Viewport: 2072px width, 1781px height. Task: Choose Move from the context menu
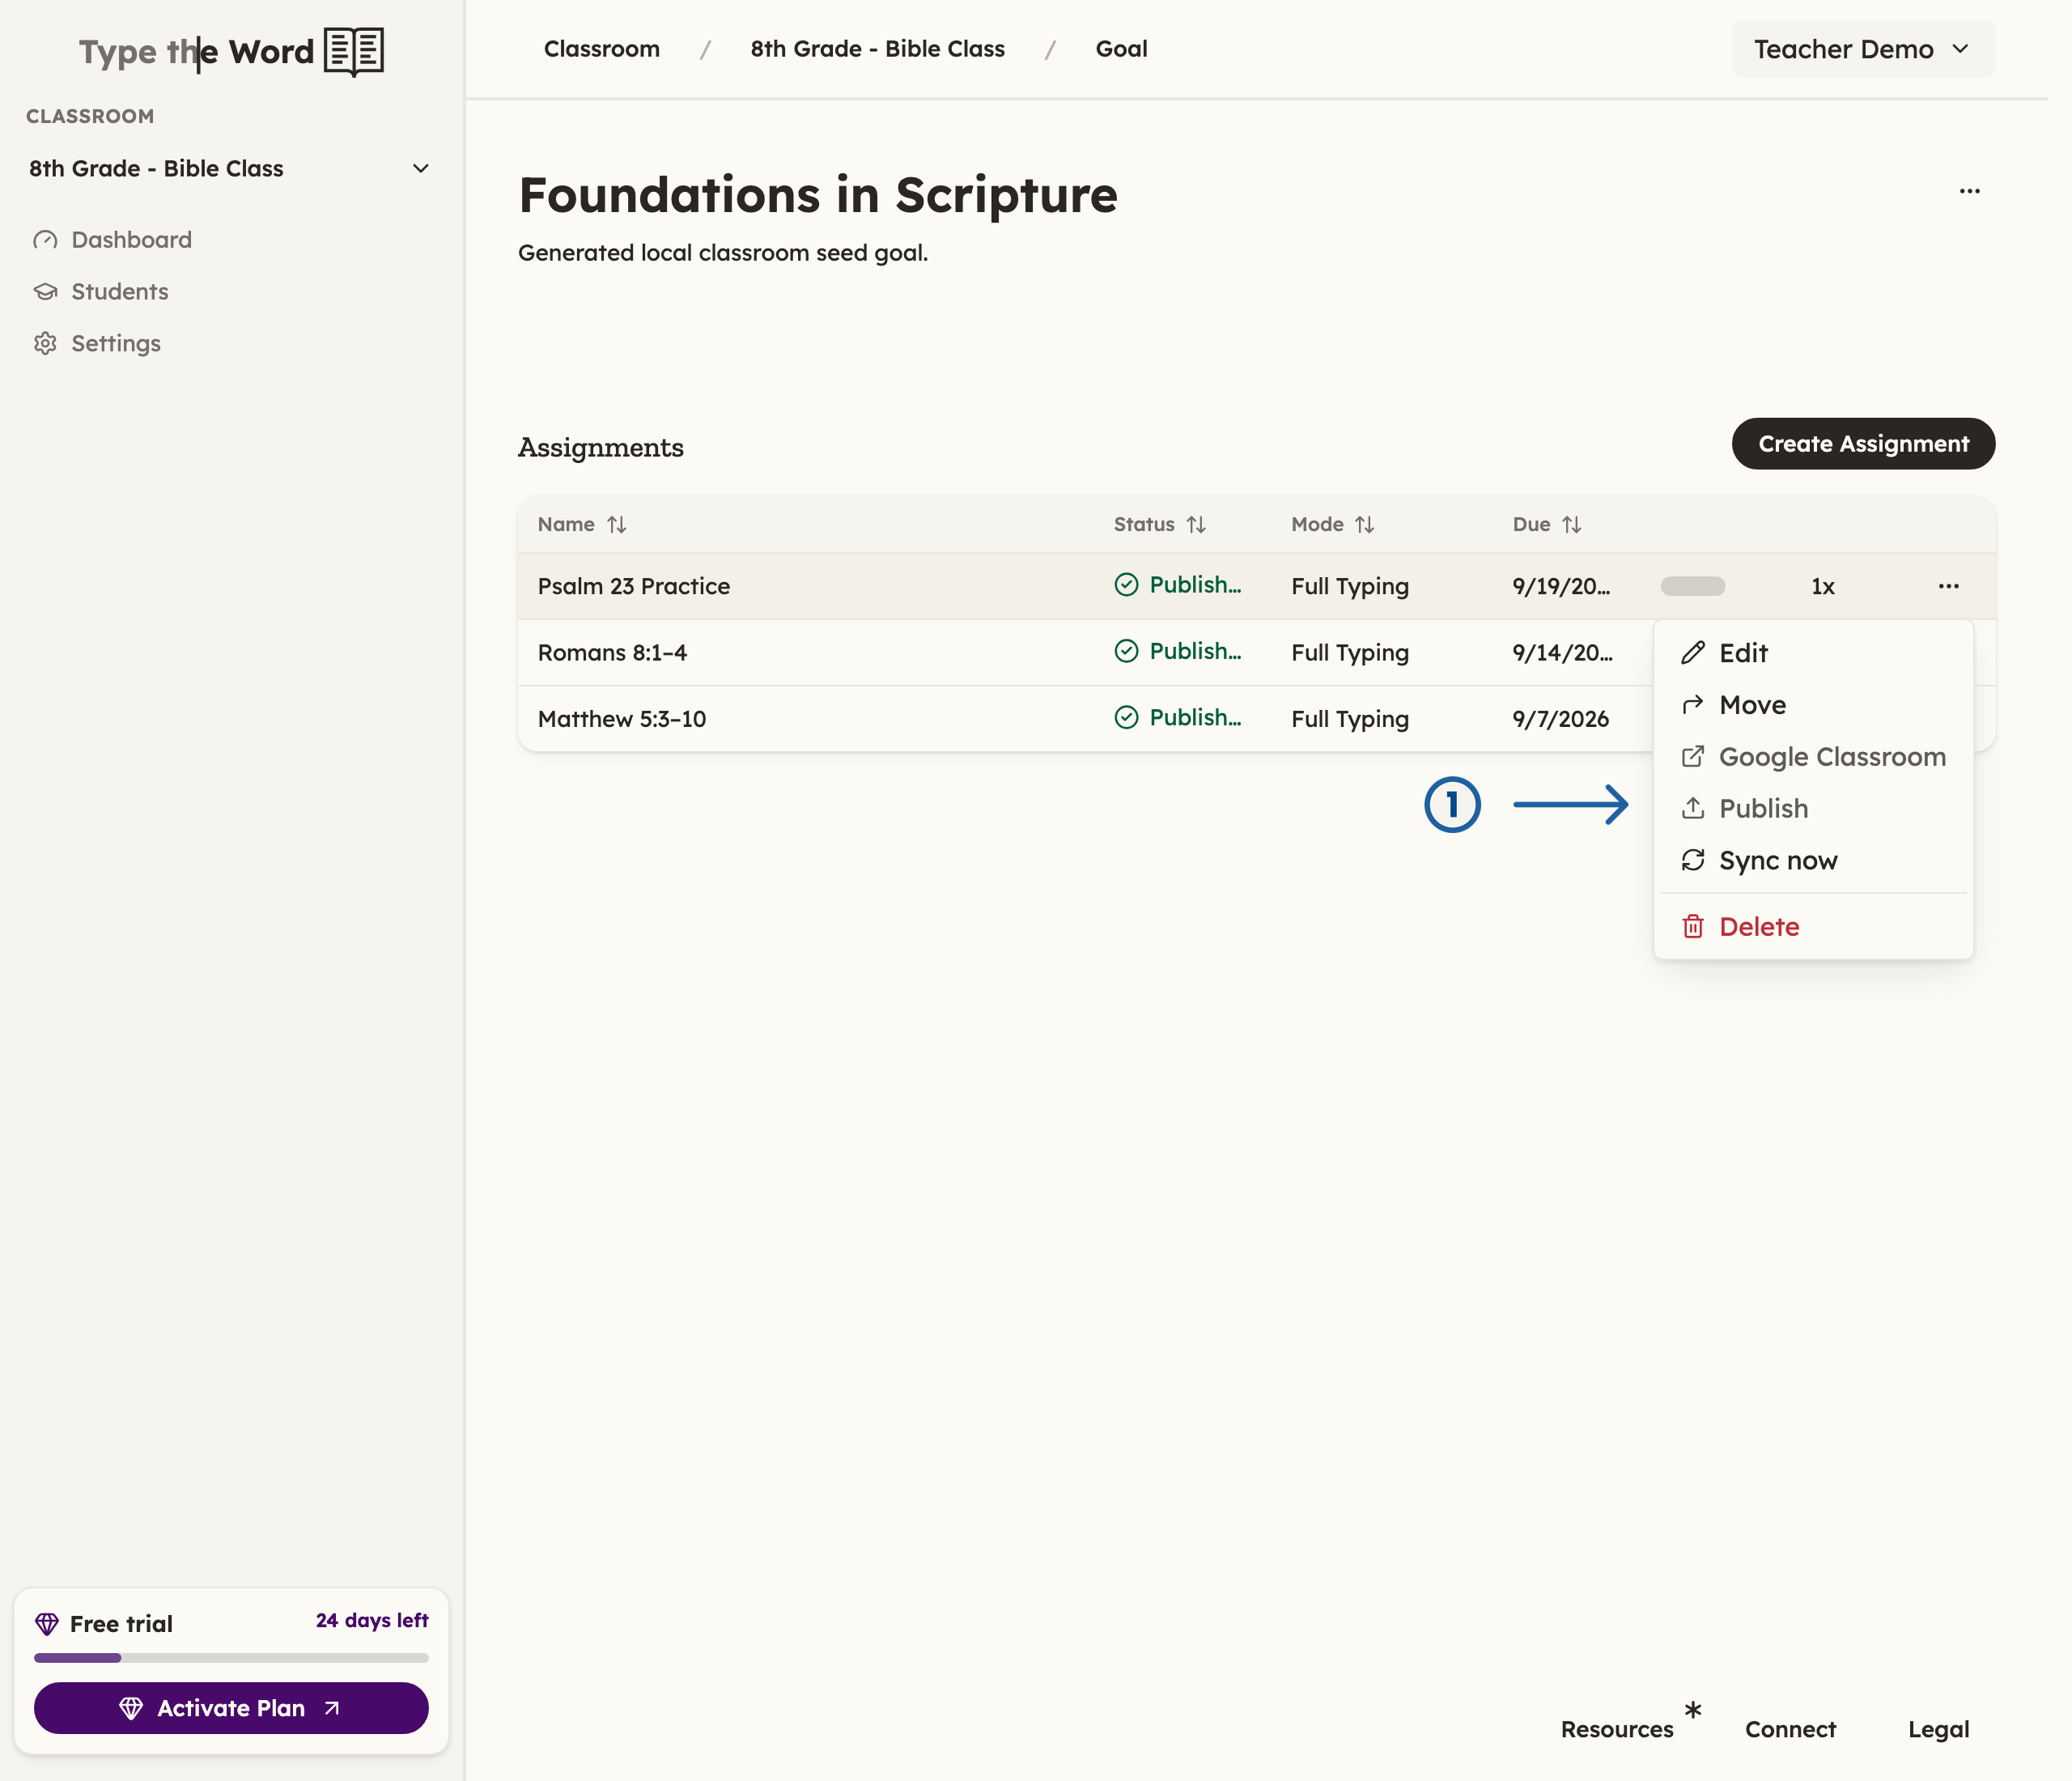[1813, 705]
